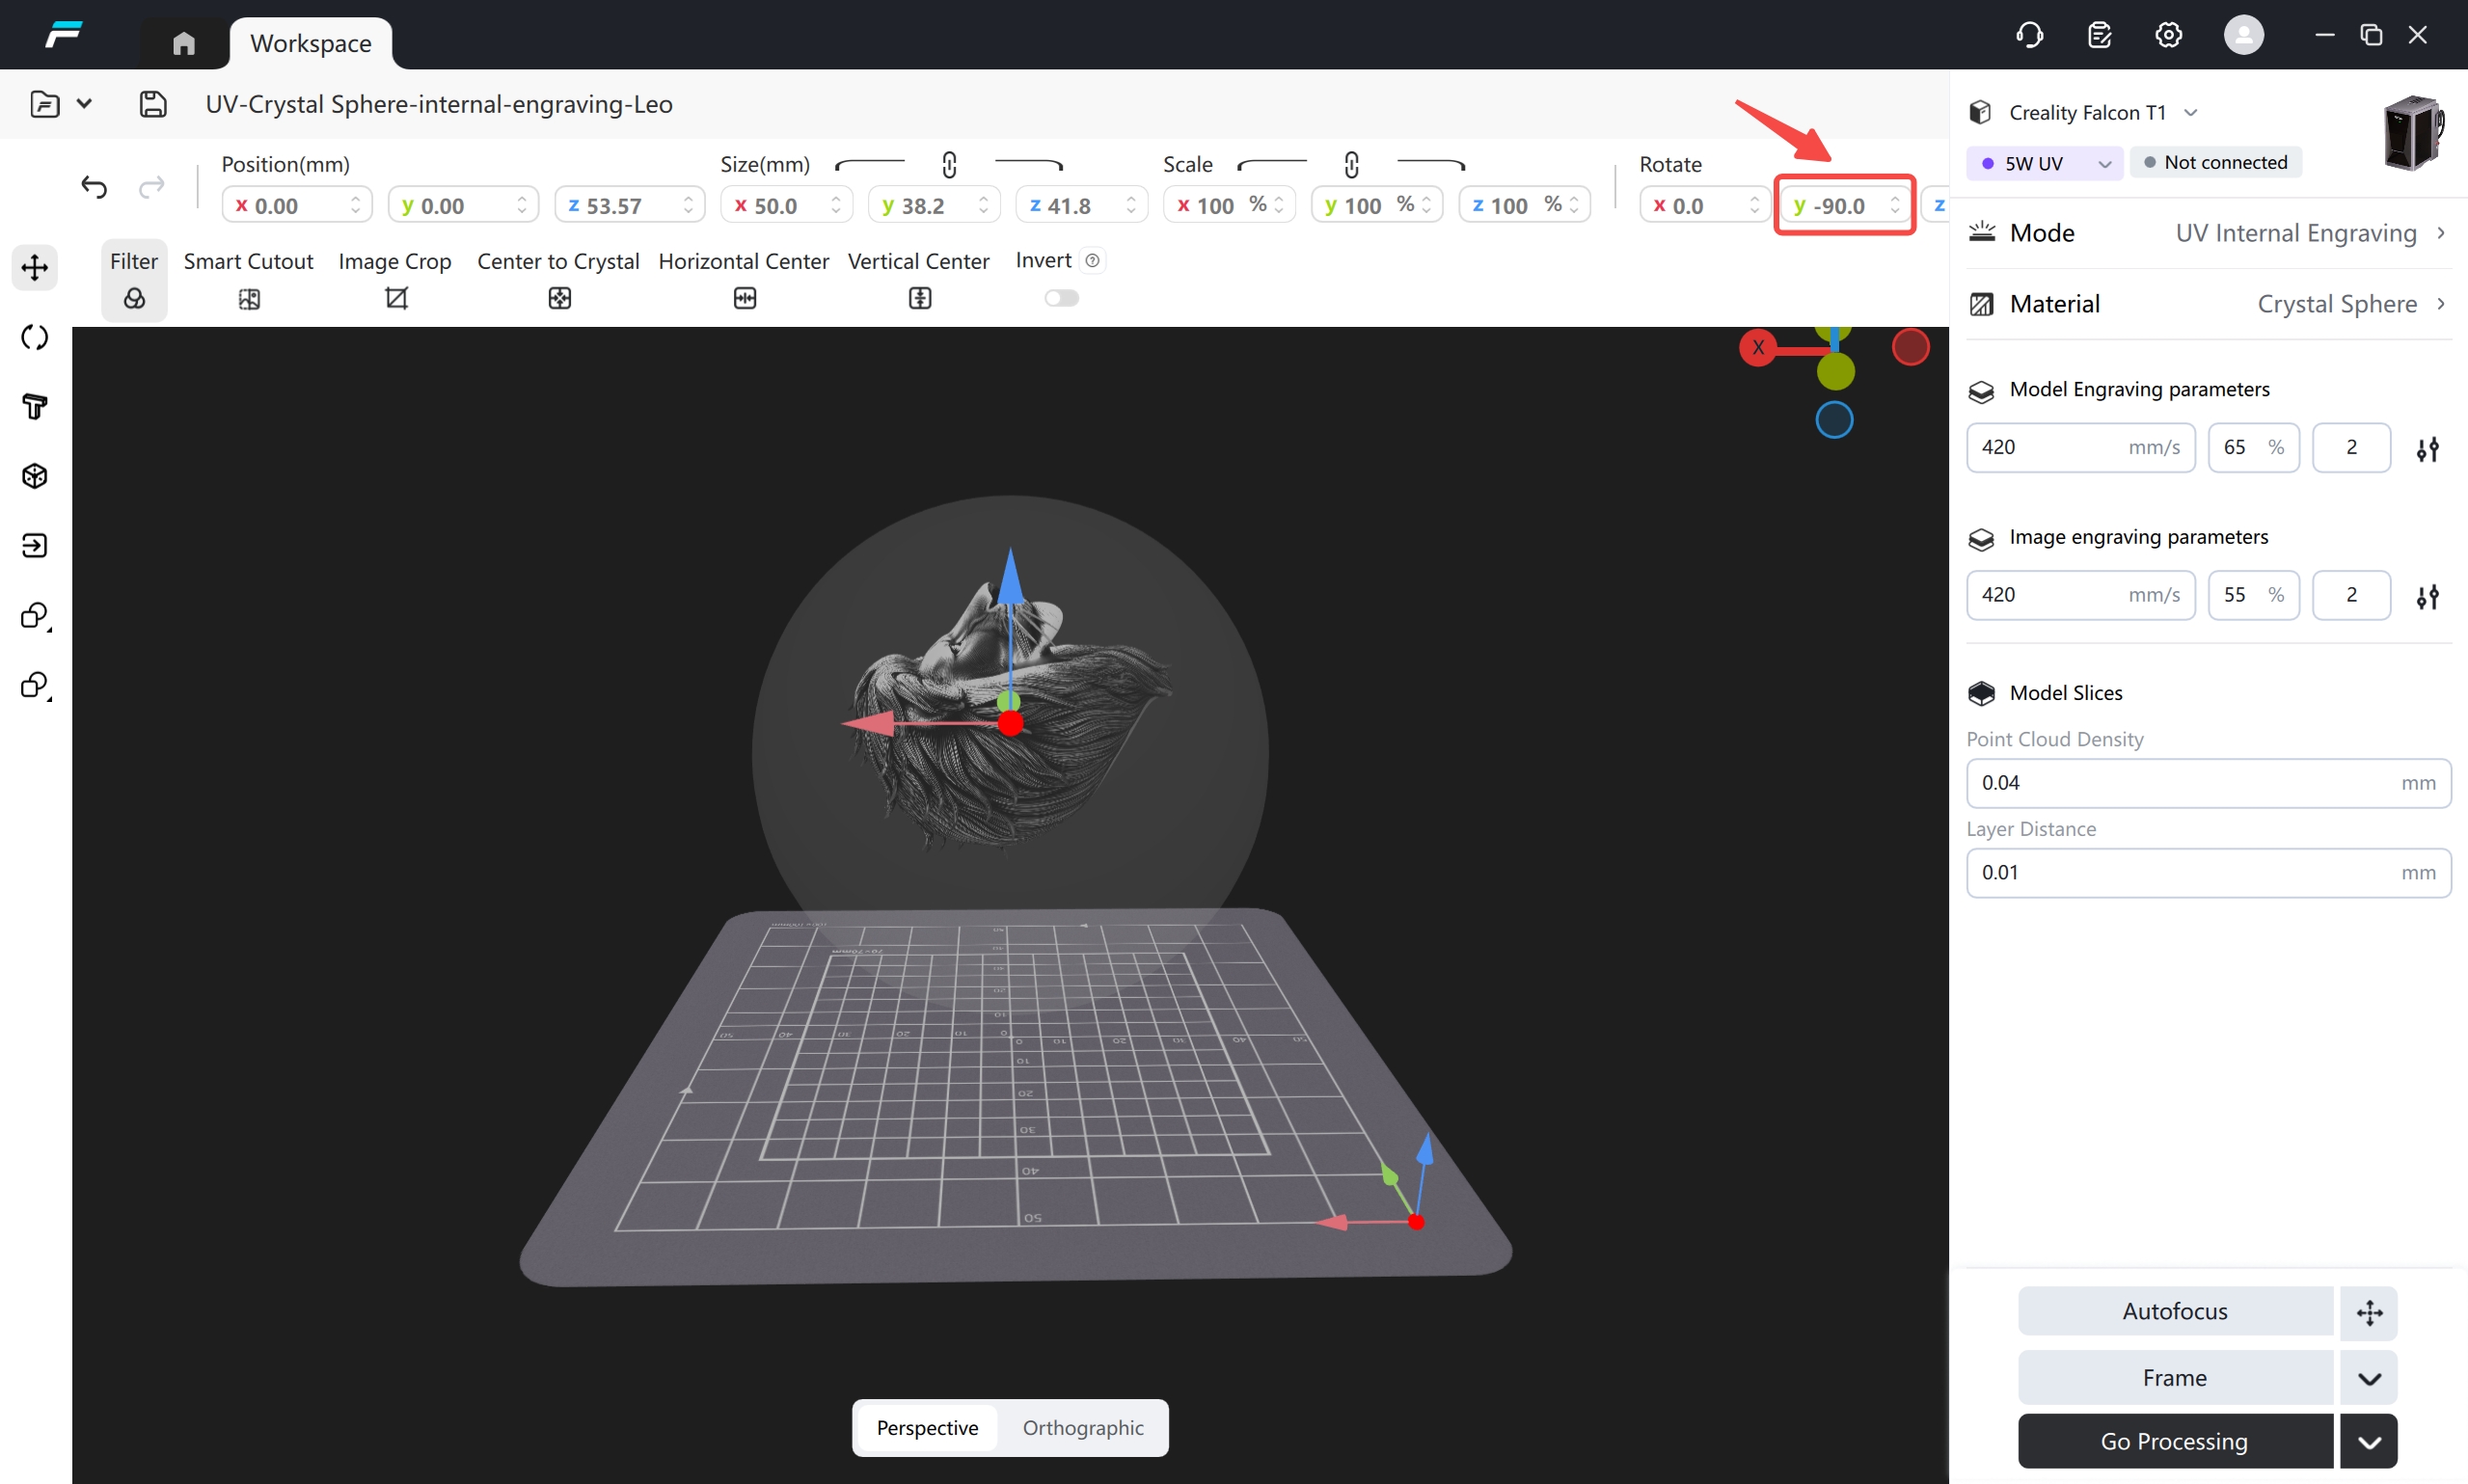Edit the Position y field

coord(464,205)
